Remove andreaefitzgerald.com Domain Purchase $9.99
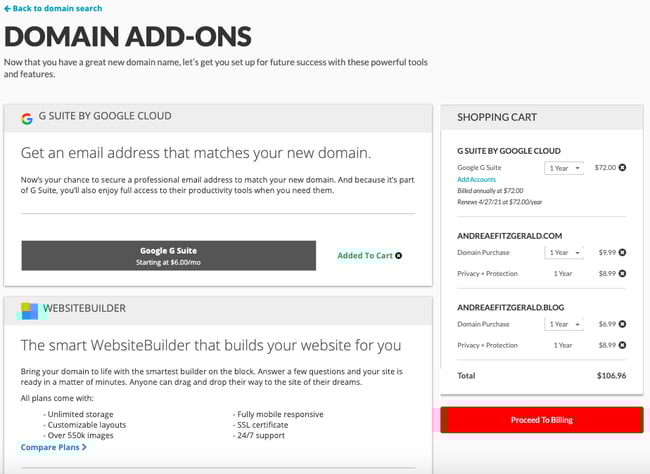 622,253
